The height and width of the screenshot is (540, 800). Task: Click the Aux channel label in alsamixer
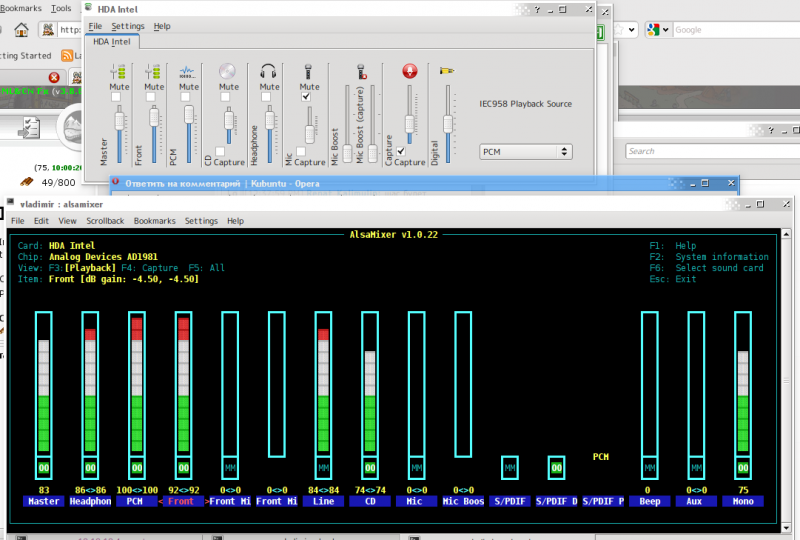point(696,501)
